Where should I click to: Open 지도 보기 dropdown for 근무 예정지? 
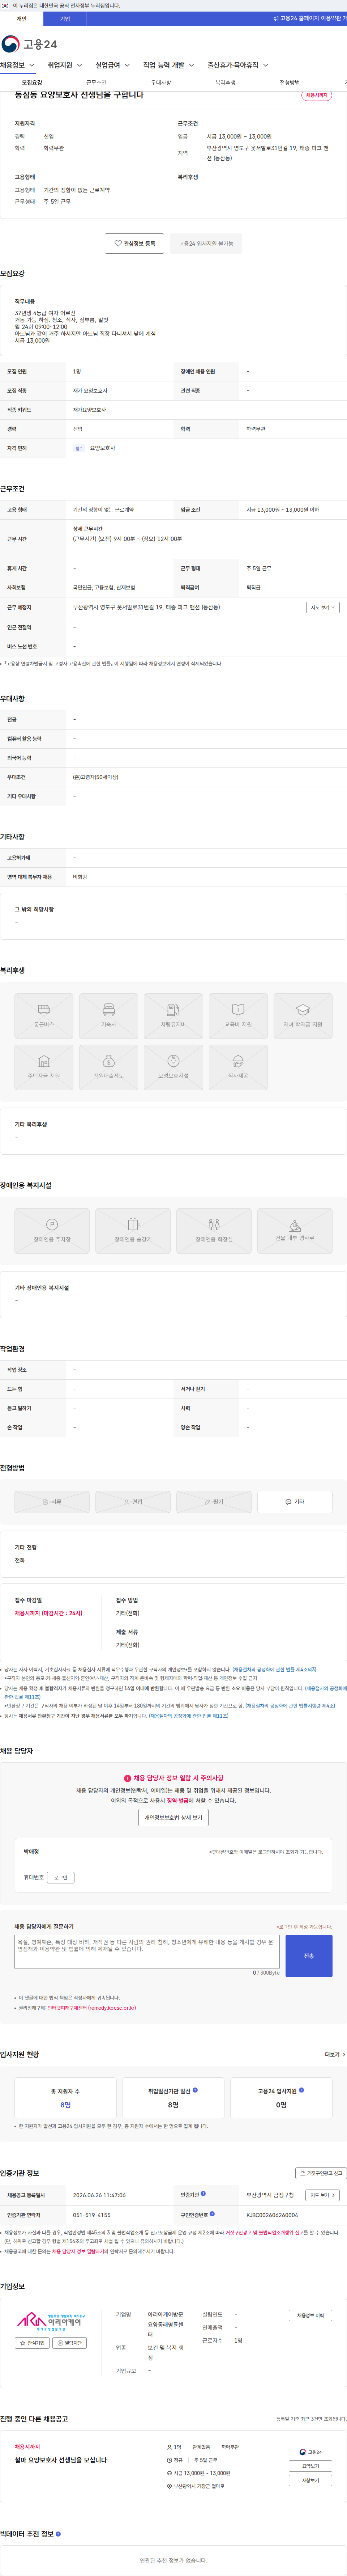coord(323,607)
